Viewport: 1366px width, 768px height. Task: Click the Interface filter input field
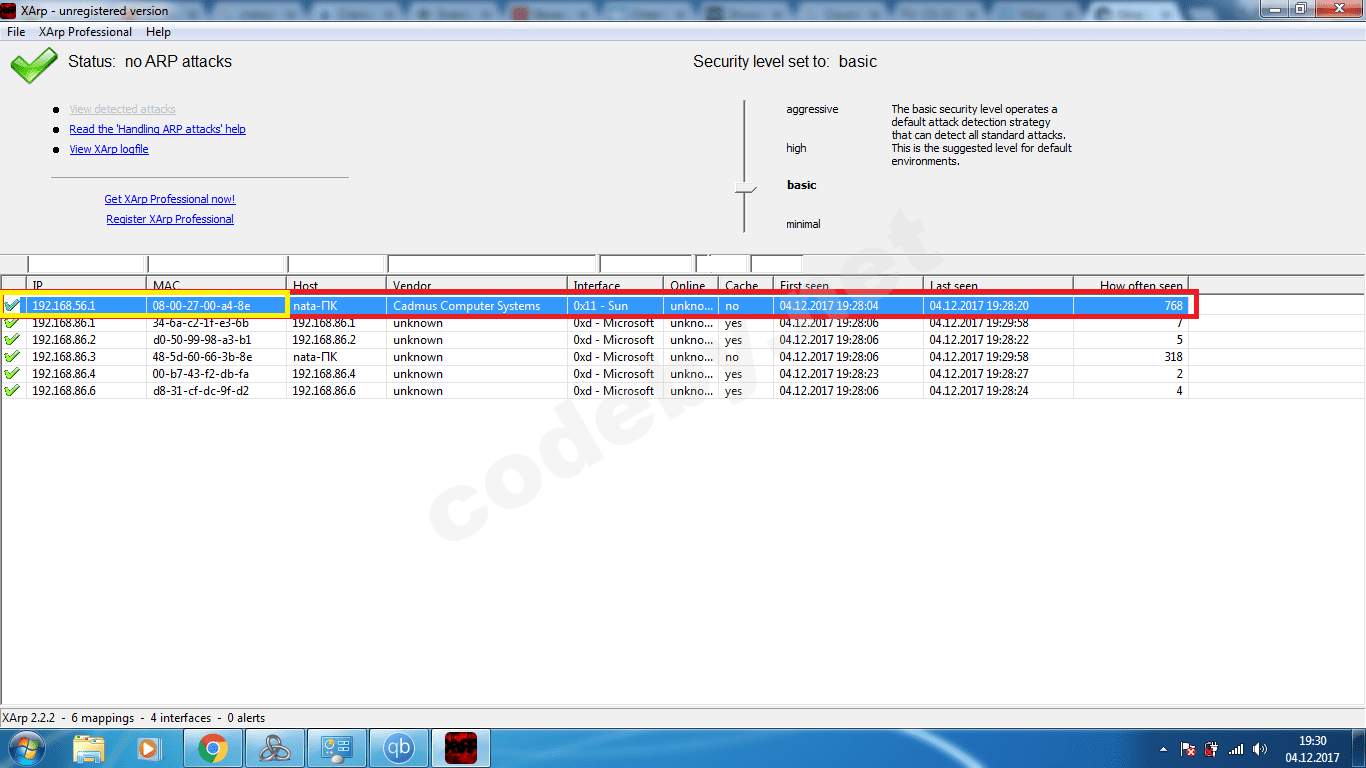pyautogui.click(x=646, y=264)
